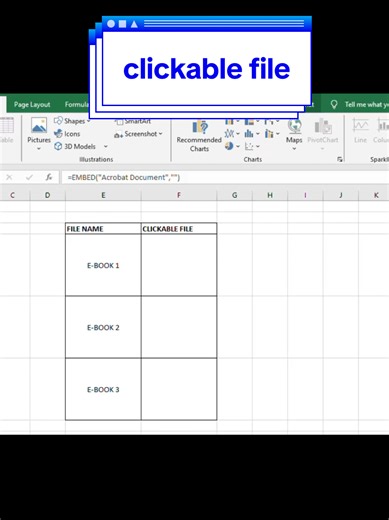Expand the Screenshot dropdown arrow

pos(160,134)
